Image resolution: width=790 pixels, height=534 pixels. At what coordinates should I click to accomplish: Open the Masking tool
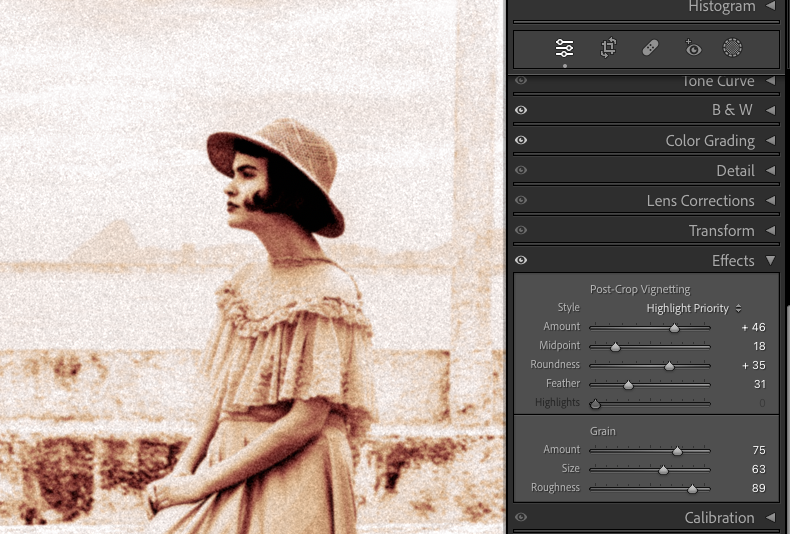pyautogui.click(x=733, y=48)
